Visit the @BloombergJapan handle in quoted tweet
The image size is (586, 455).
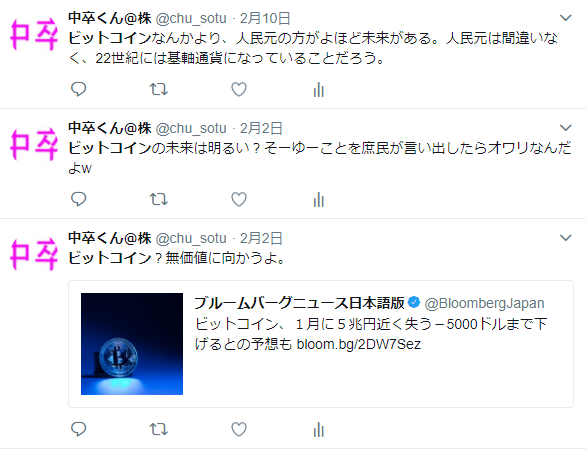pos(484,303)
